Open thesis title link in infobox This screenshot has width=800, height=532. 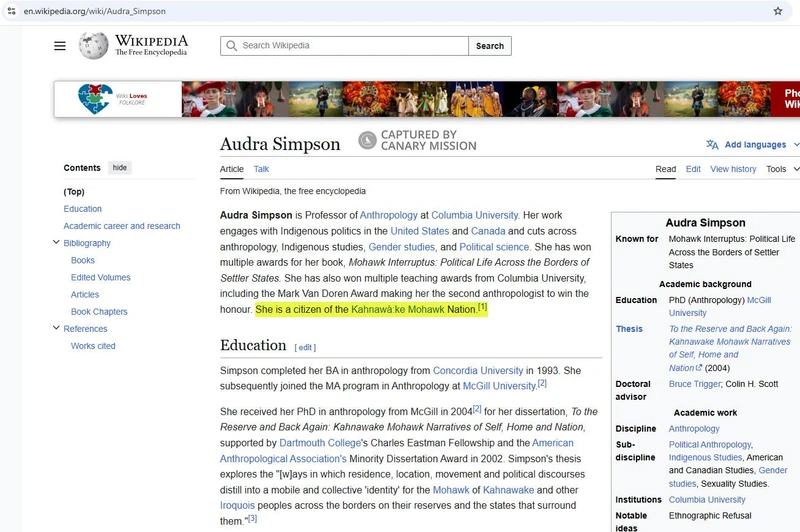(730, 348)
